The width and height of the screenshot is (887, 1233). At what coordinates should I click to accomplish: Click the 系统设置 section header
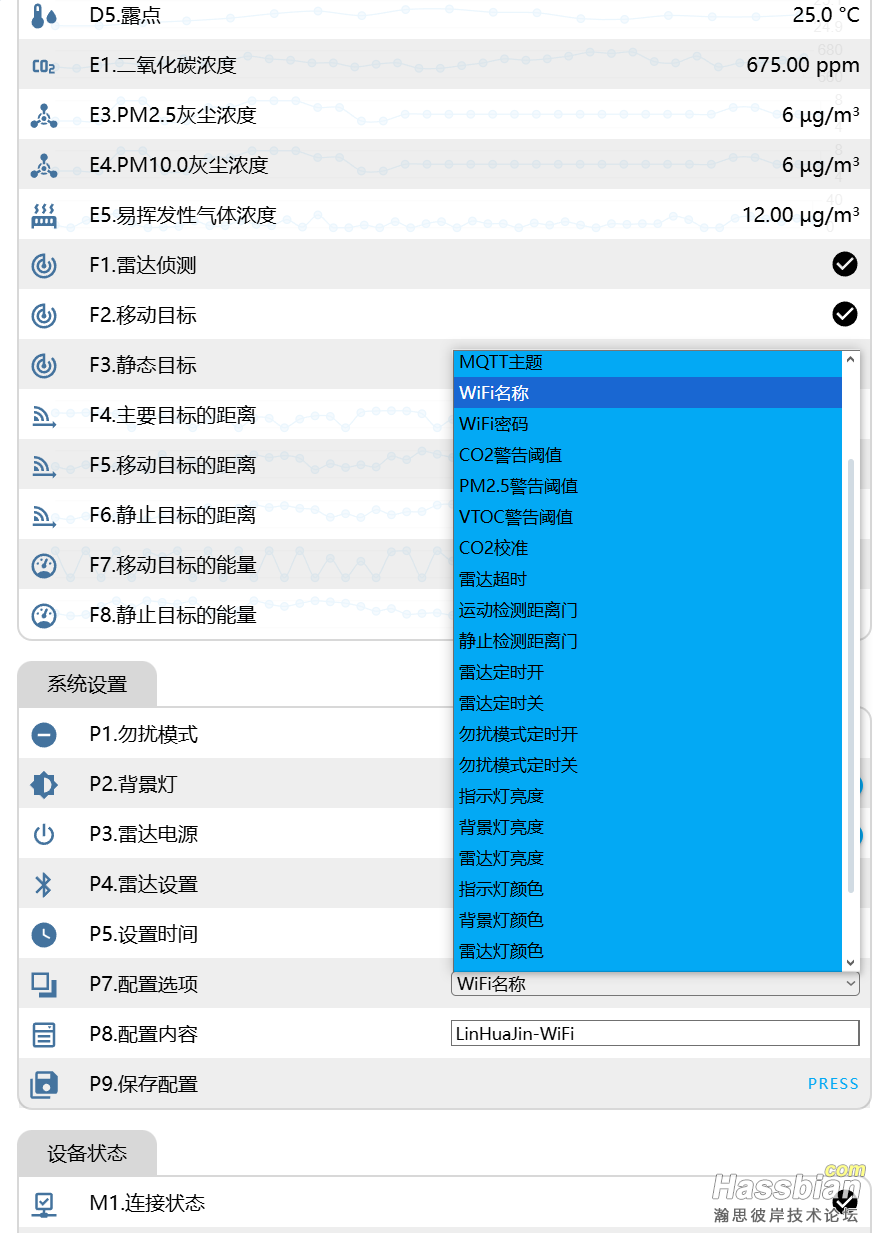(x=87, y=685)
